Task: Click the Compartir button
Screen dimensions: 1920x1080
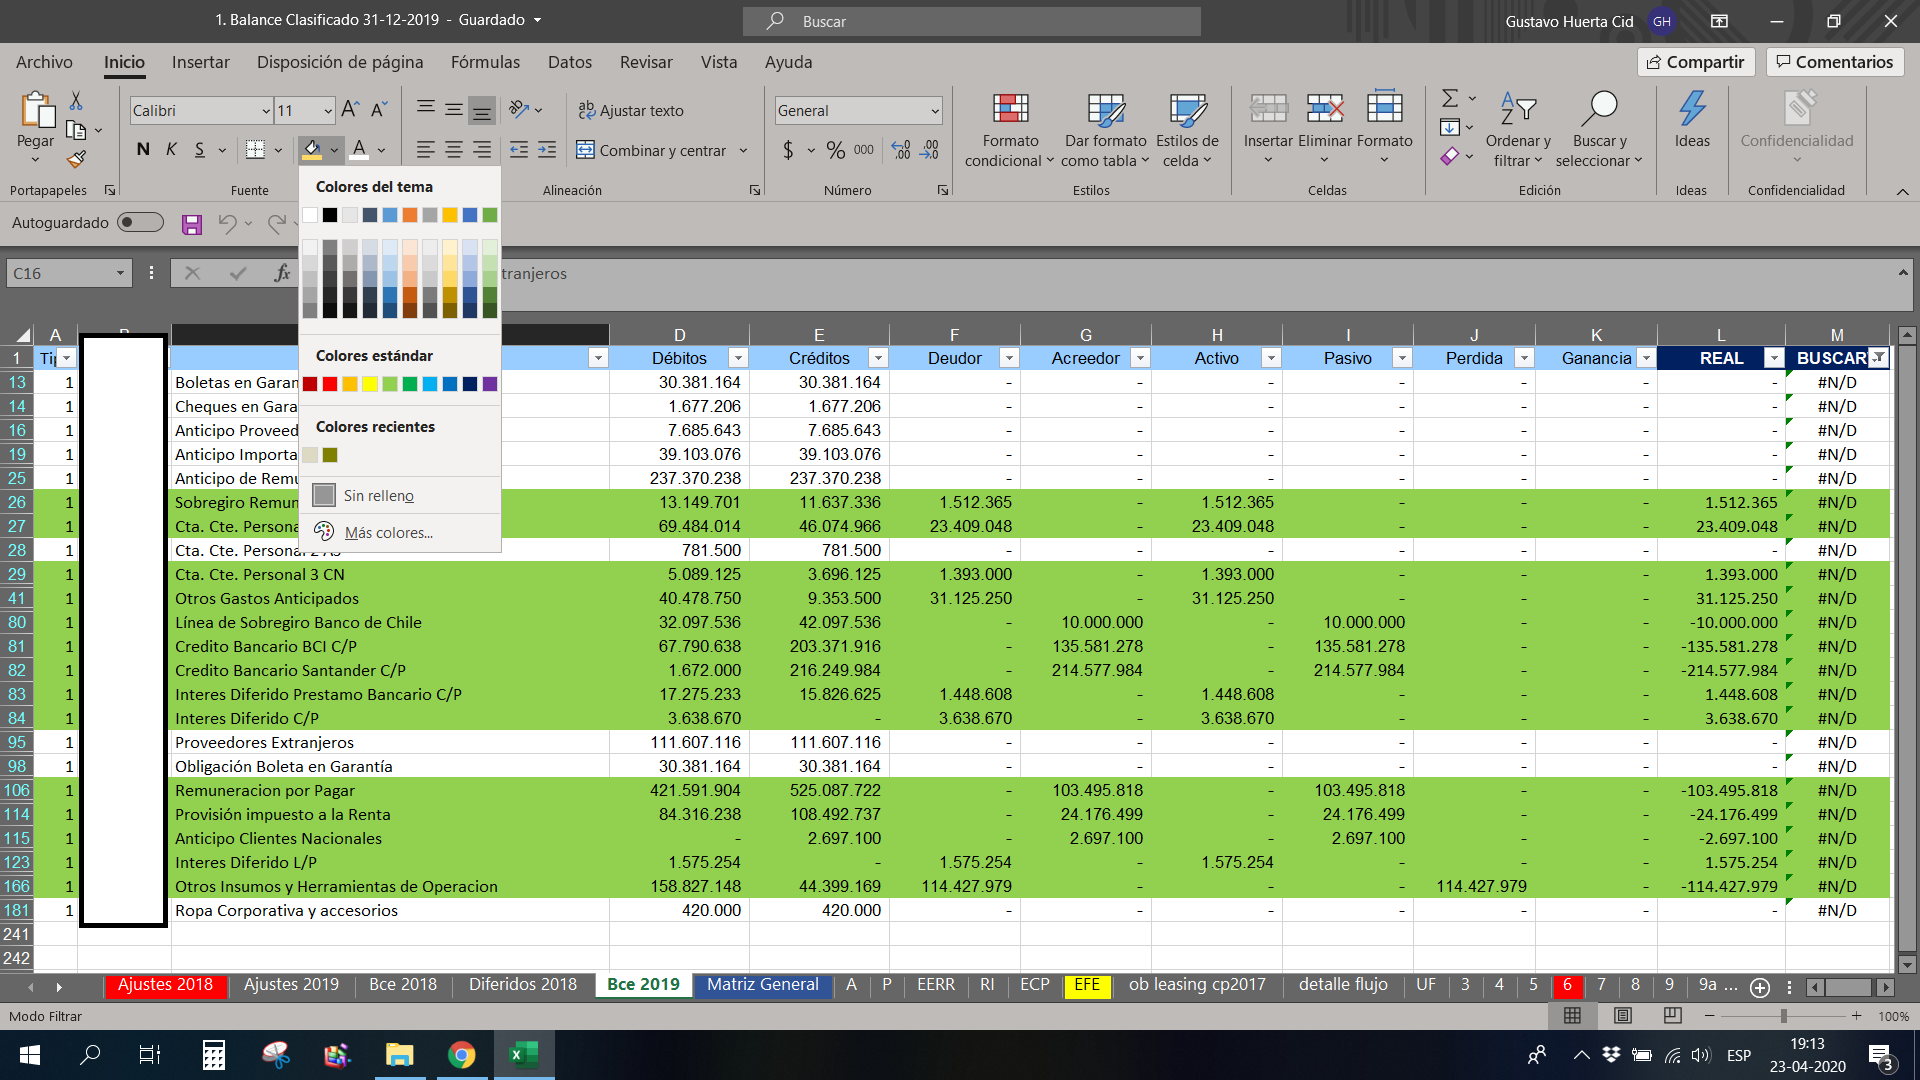Action: (1696, 62)
